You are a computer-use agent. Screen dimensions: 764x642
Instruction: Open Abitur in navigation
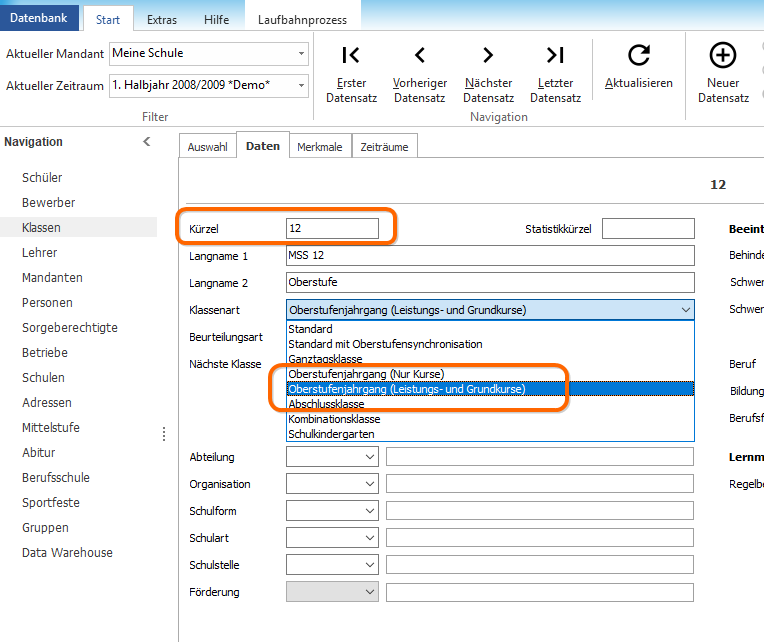[x=38, y=453]
